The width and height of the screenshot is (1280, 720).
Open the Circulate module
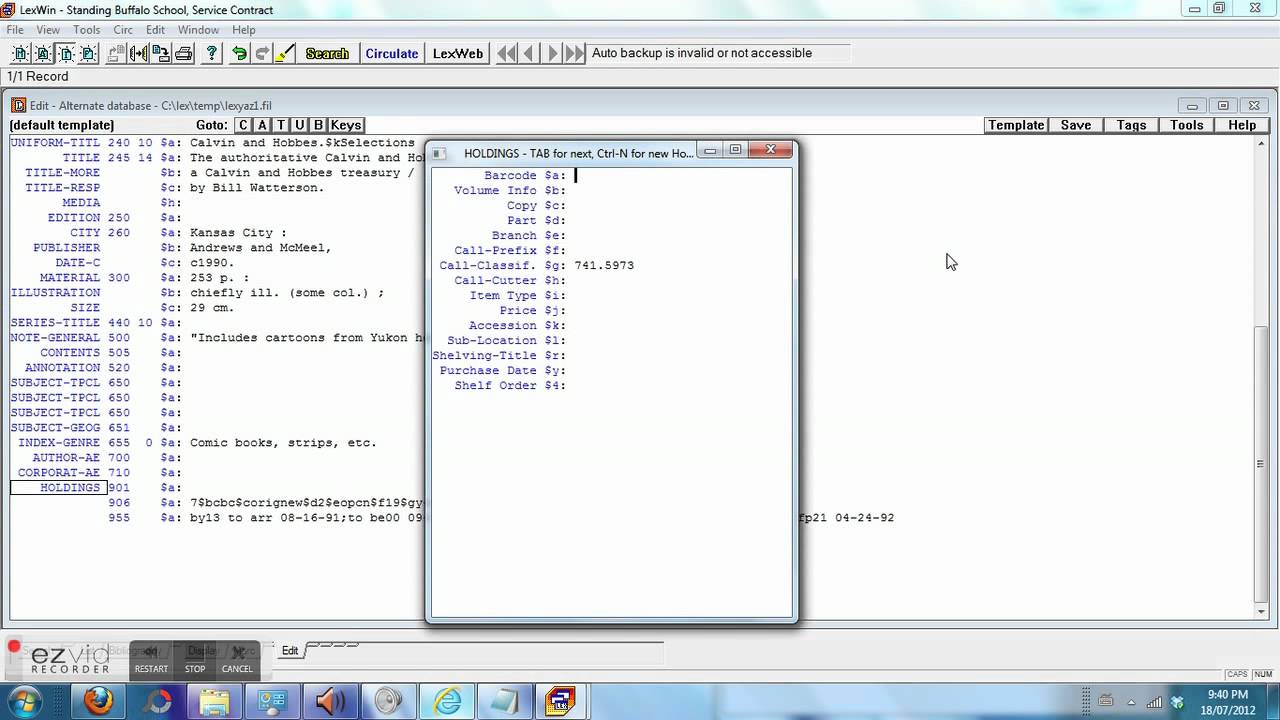pyautogui.click(x=392, y=54)
